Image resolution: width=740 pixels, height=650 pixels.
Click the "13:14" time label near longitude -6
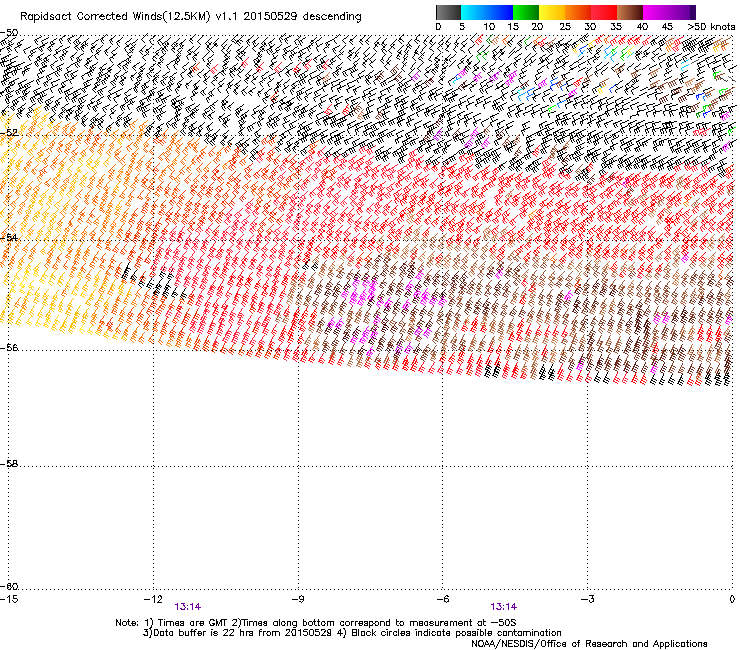pos(503,607)
